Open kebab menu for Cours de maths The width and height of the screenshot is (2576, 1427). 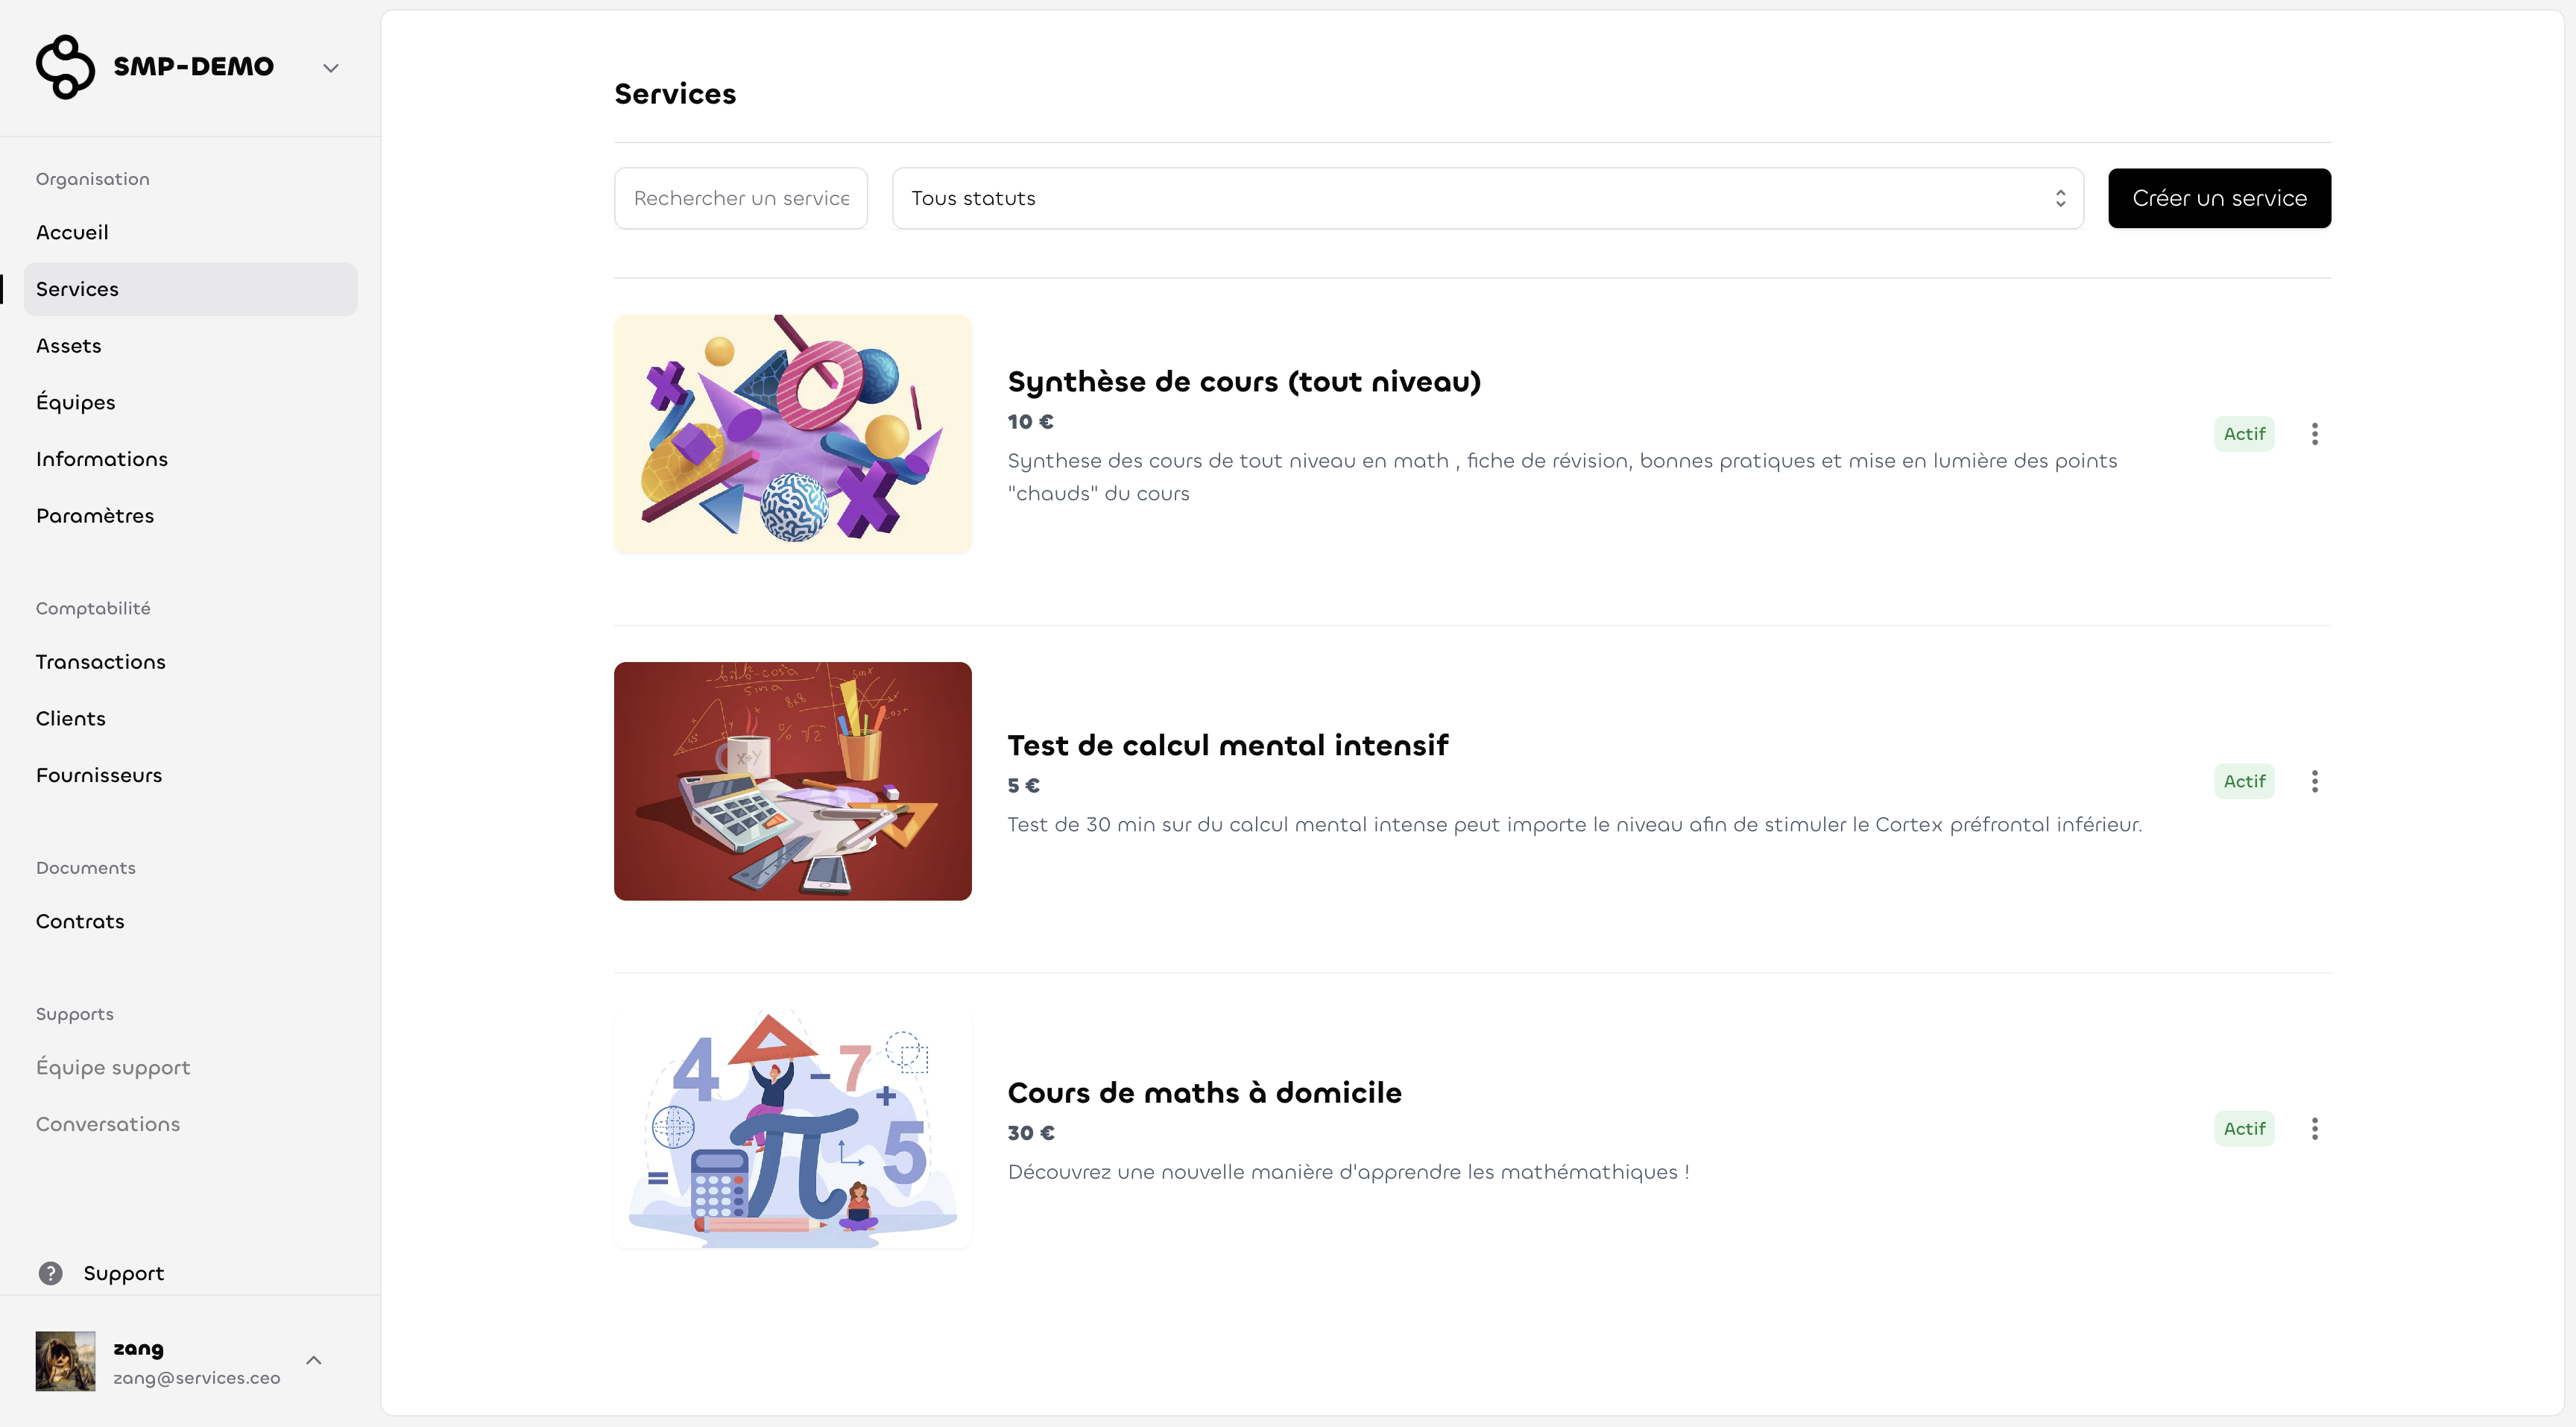coord(2314,1129)
